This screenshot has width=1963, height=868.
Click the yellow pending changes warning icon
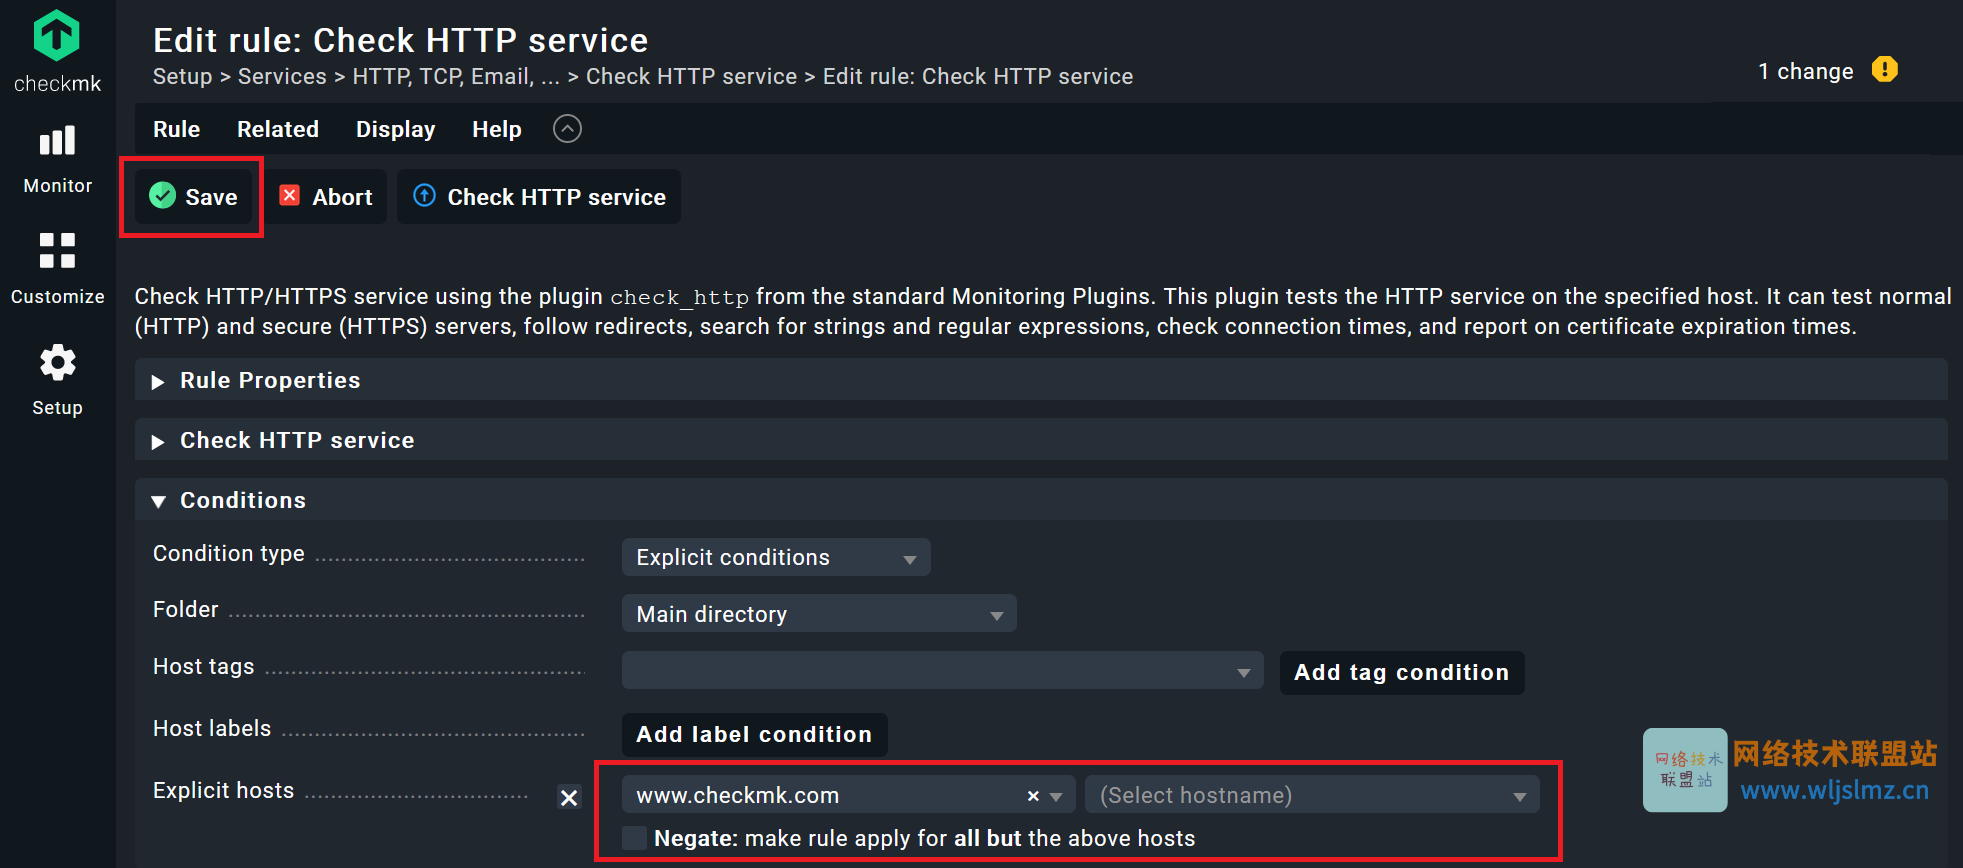pos(1884,70)
